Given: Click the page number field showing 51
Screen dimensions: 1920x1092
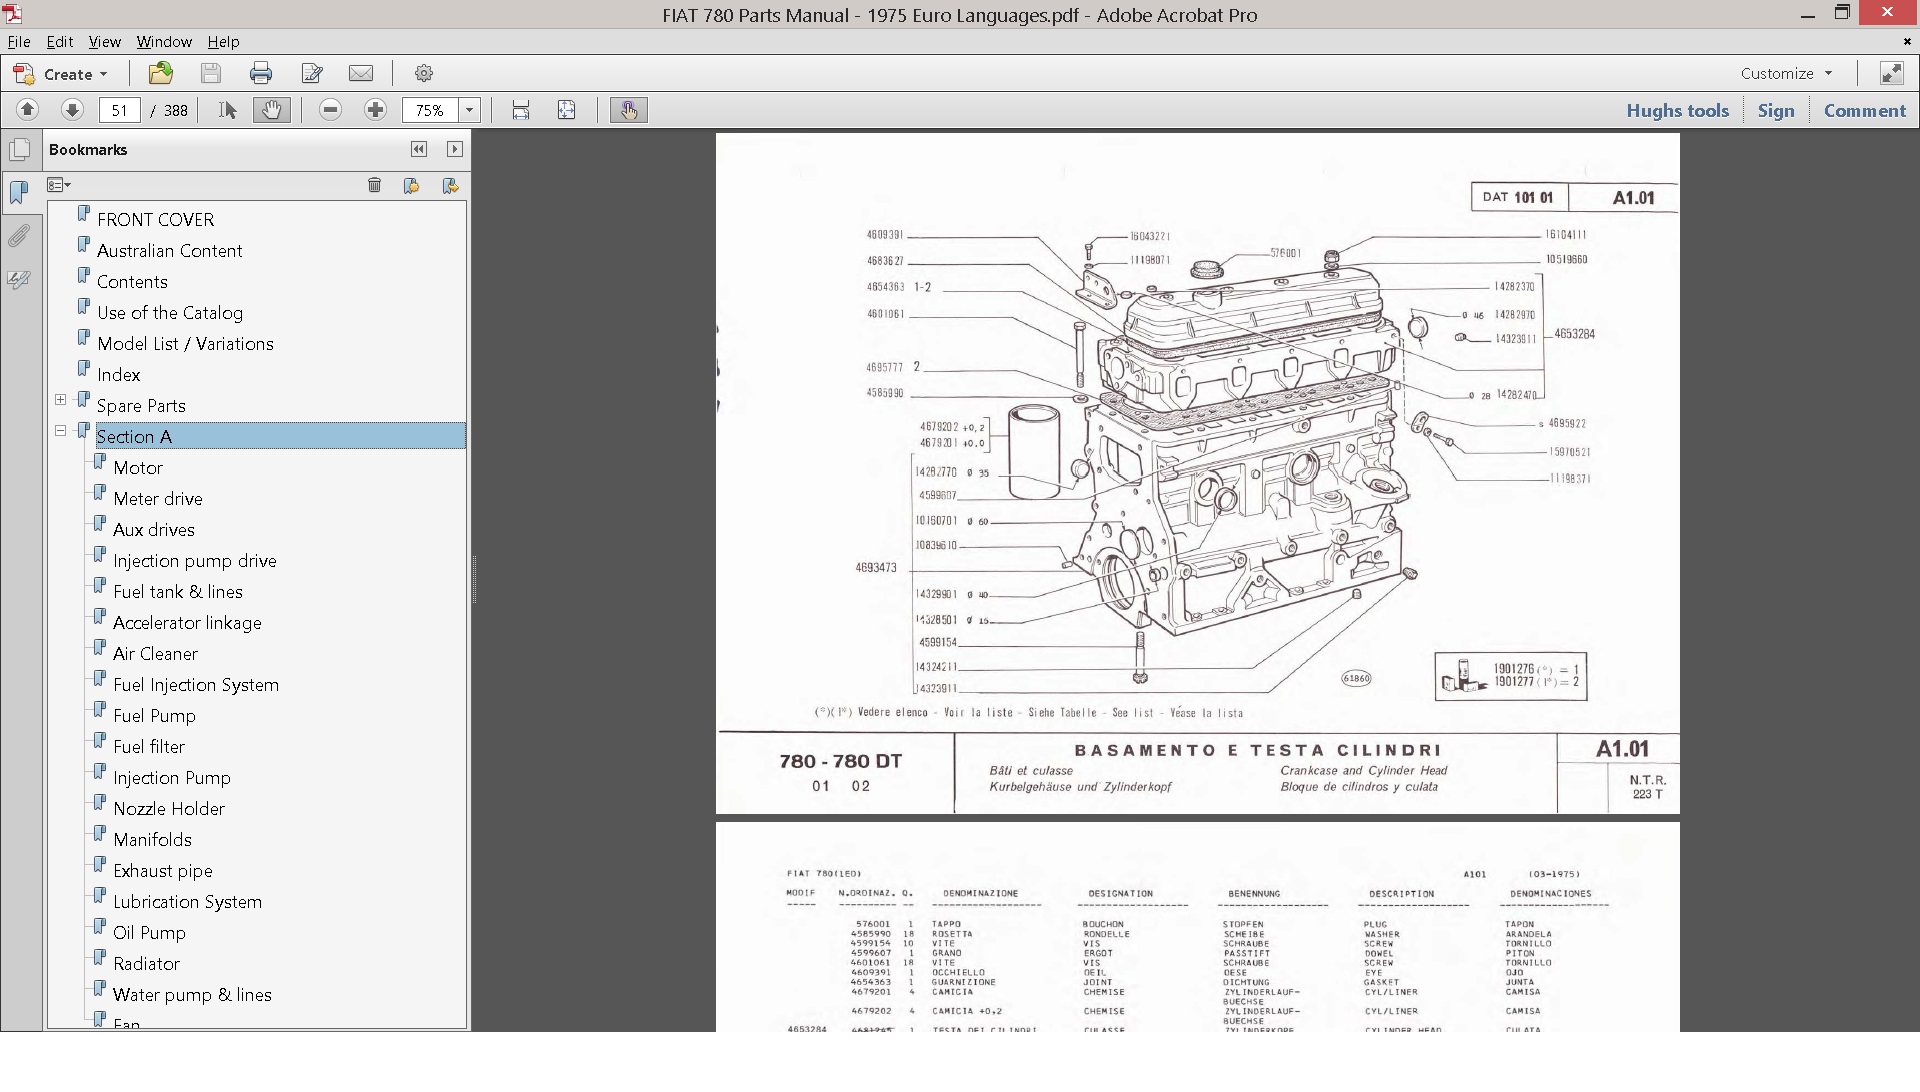Looking at the screenshot, I should point(120,110).
